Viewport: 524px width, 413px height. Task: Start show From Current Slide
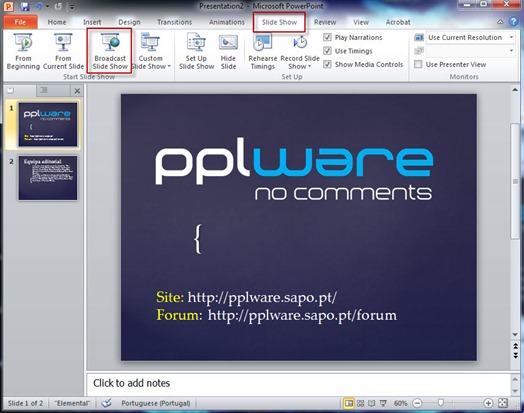click(63, 52)
